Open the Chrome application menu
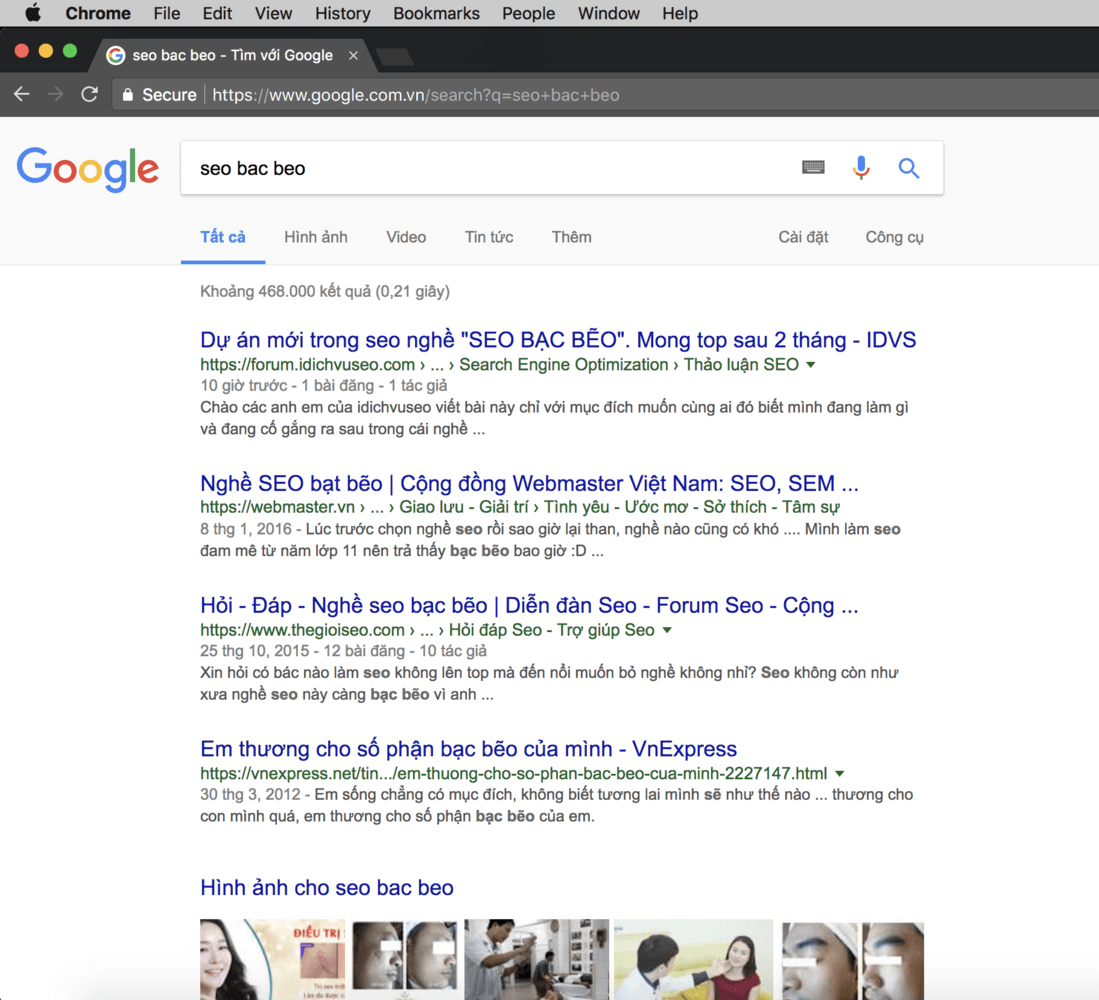 [98, 13]
